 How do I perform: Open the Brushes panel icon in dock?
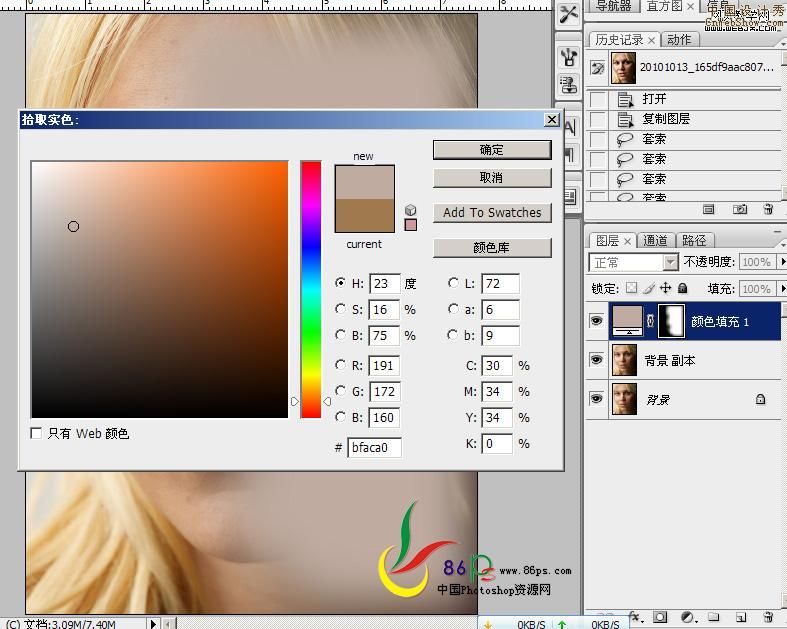tap(569, 57)
